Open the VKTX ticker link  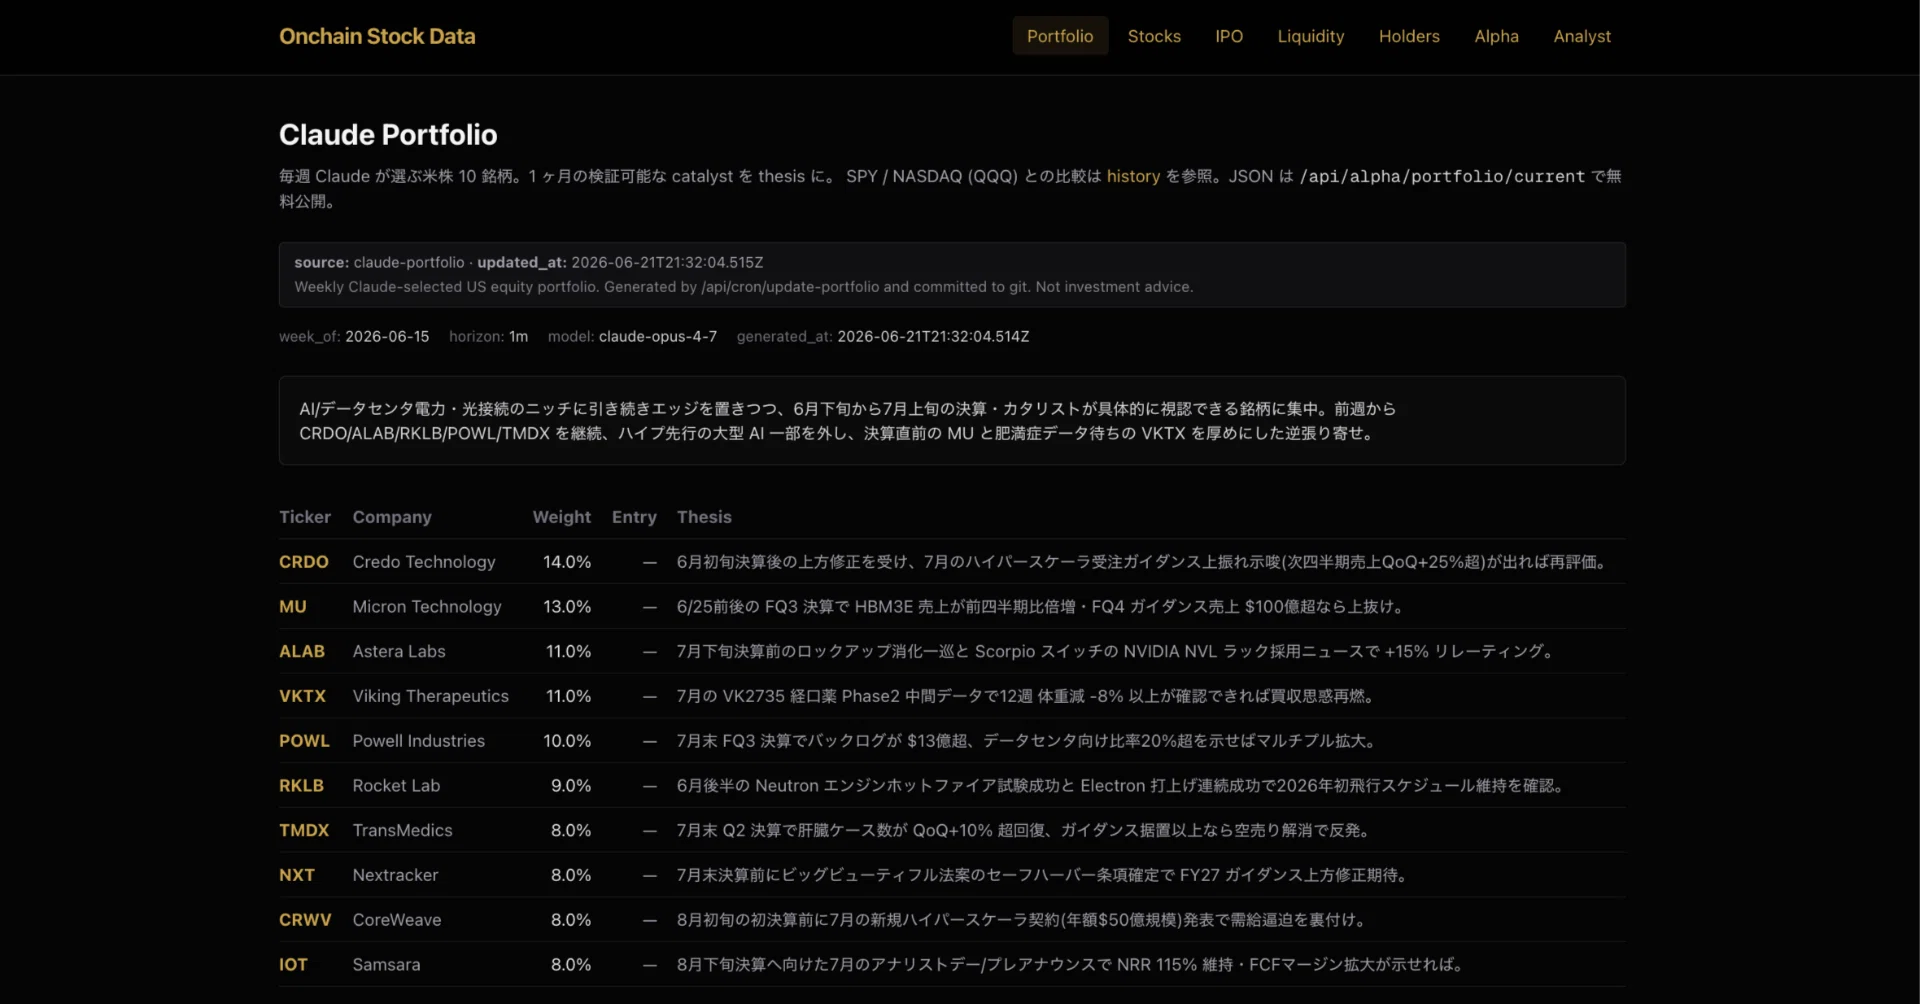(x=302, y=696)
